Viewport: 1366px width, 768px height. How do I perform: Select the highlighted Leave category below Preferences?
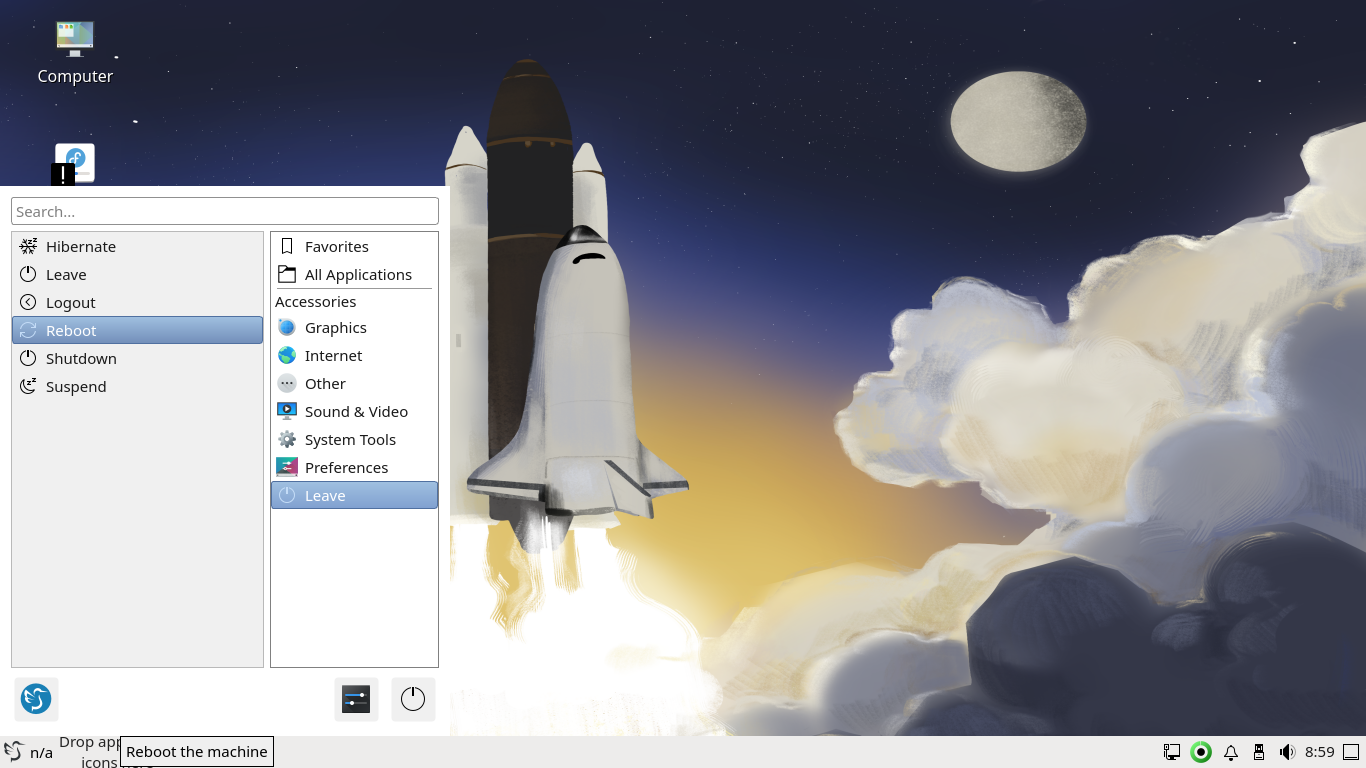tap(354, 495)
